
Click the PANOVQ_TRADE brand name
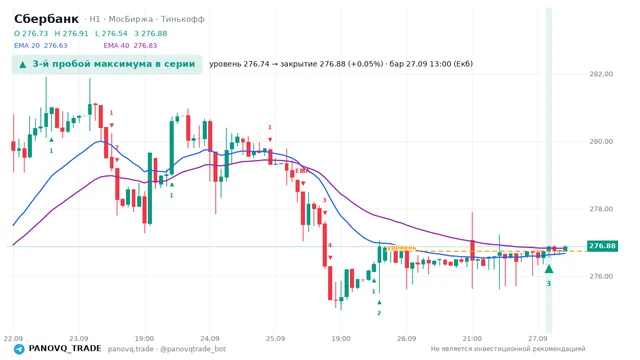pyautogui.click(x=65, y=349)
